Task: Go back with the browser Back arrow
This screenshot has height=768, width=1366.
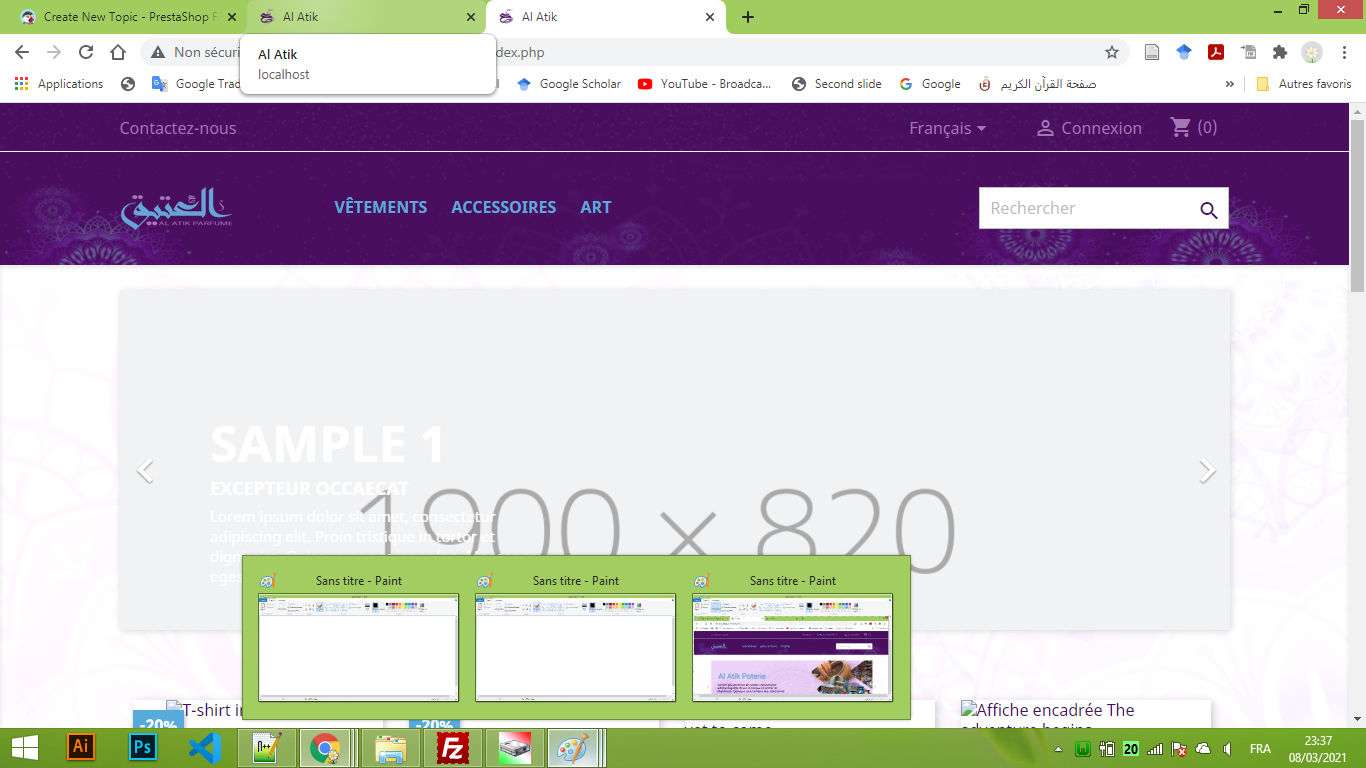Action: point(22,52)
